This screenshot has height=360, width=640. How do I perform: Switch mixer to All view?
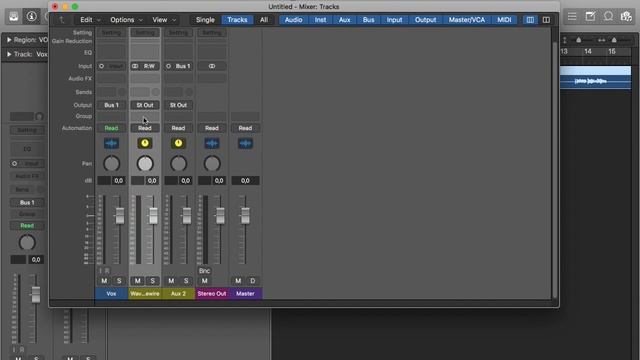click(x=264, y=20)
